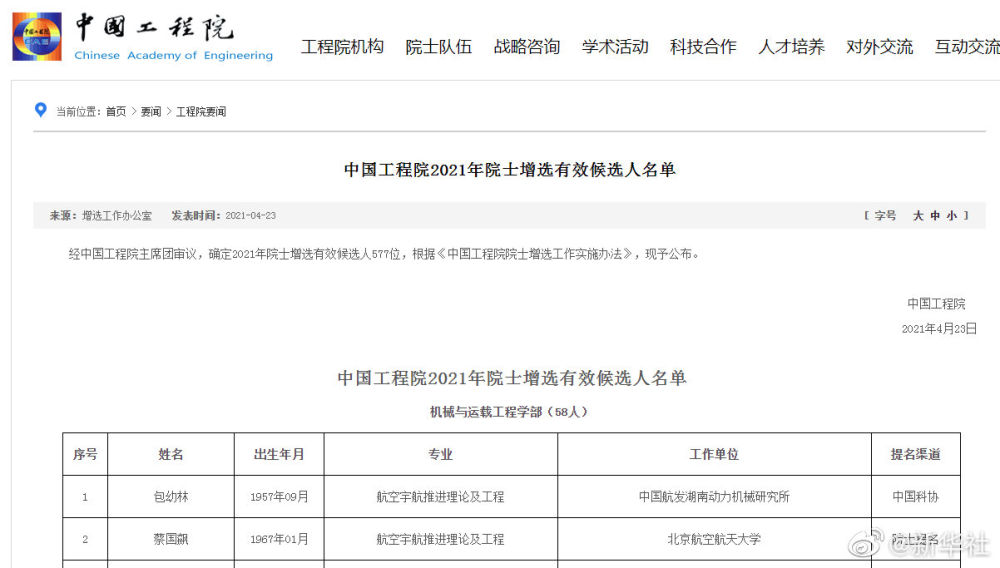
Task: Open the 院士队伍 menu
Action: click(x=438, y=47)
